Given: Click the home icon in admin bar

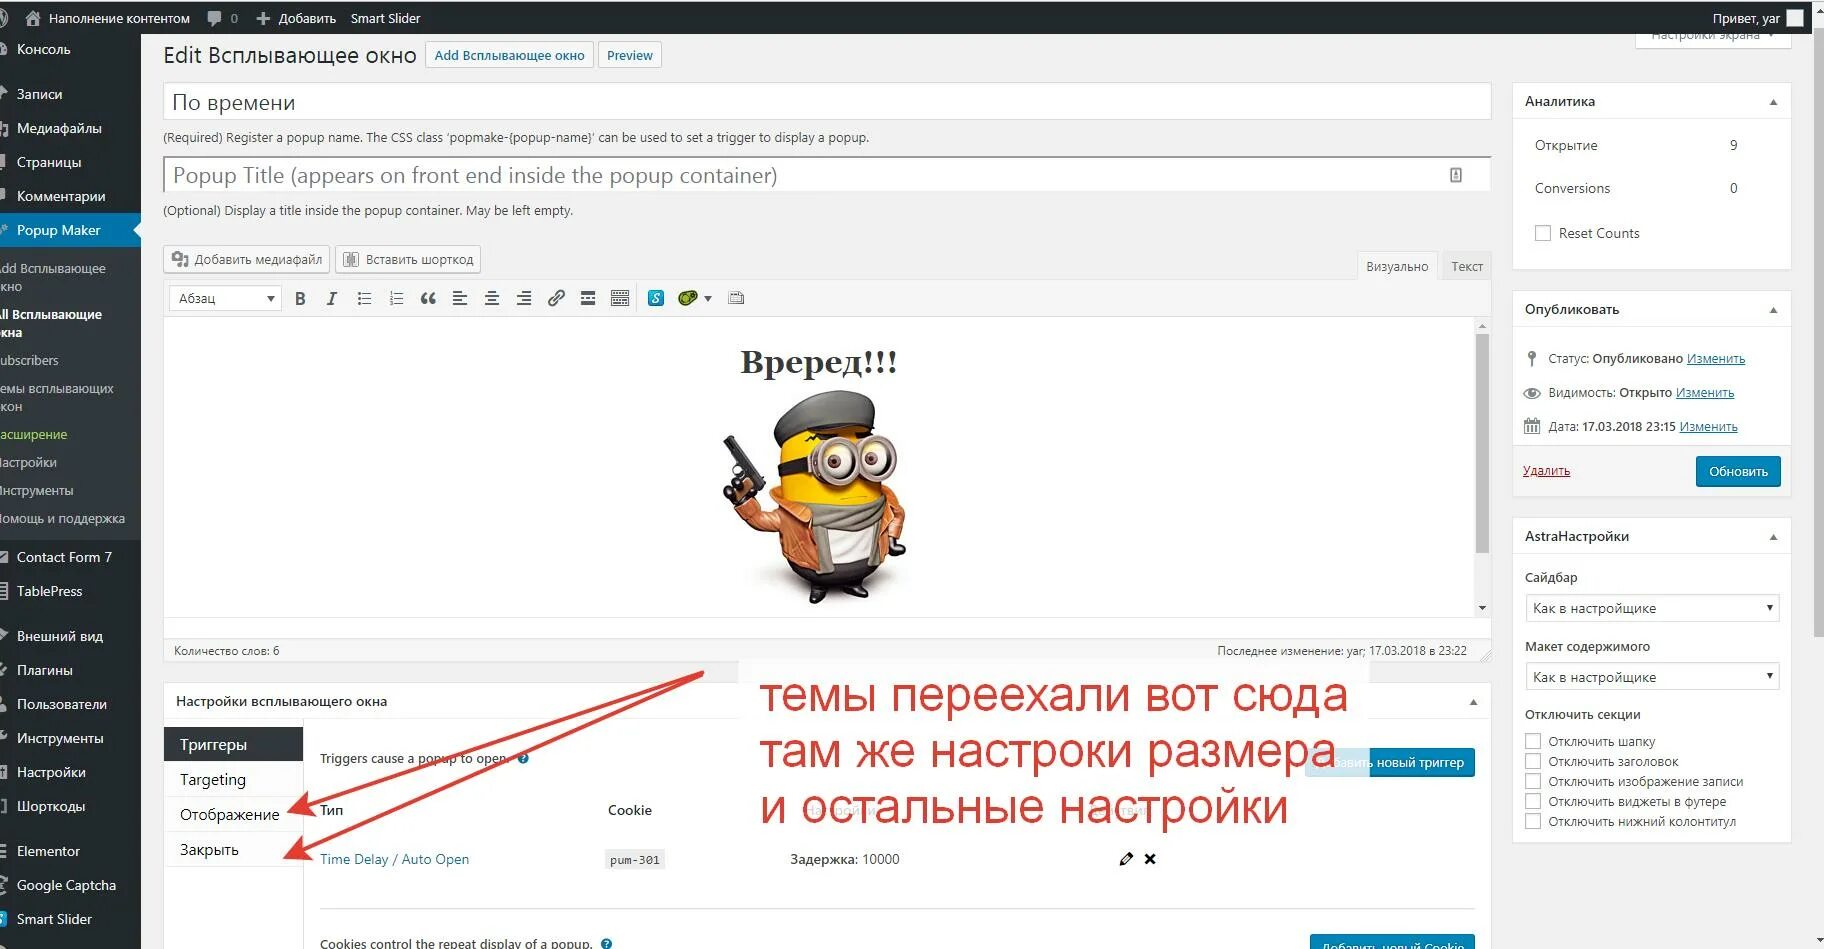Looking at the screenshot, I should [x=33, y=18].
